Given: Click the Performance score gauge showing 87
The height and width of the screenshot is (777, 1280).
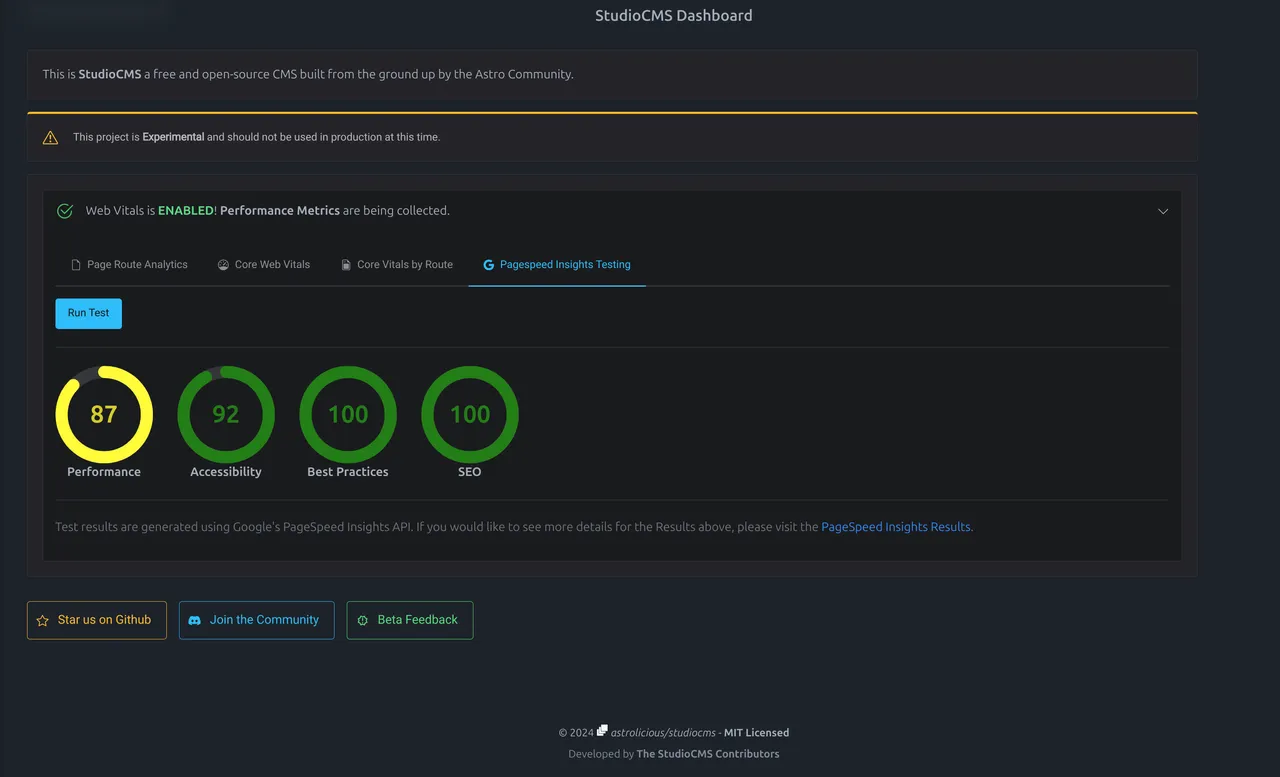Looking at the screenshot, I should 104,414.
